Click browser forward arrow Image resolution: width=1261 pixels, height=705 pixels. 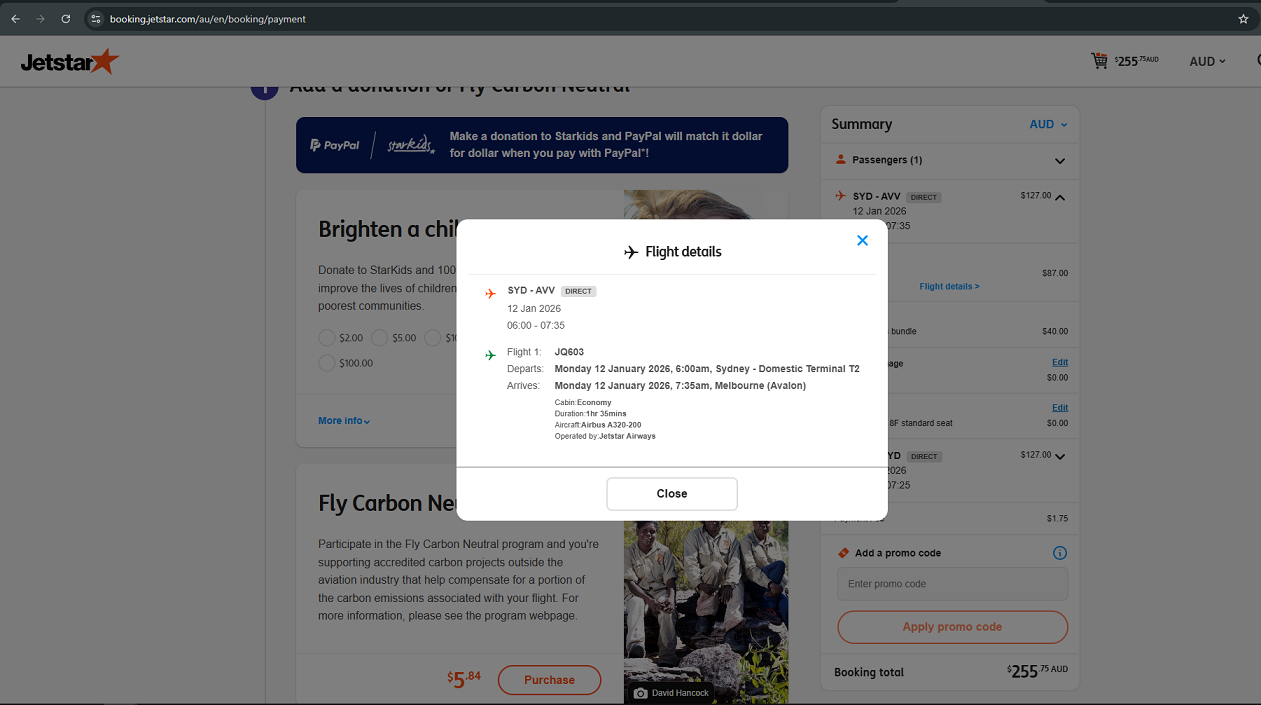point(40,19)
